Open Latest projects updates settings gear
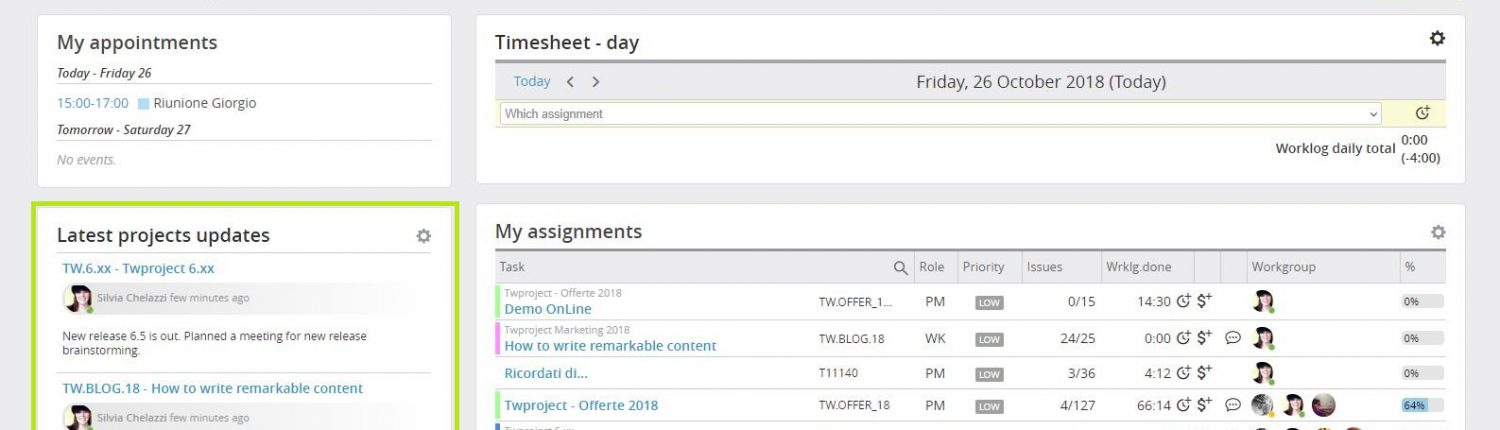 tap(424, 236)
